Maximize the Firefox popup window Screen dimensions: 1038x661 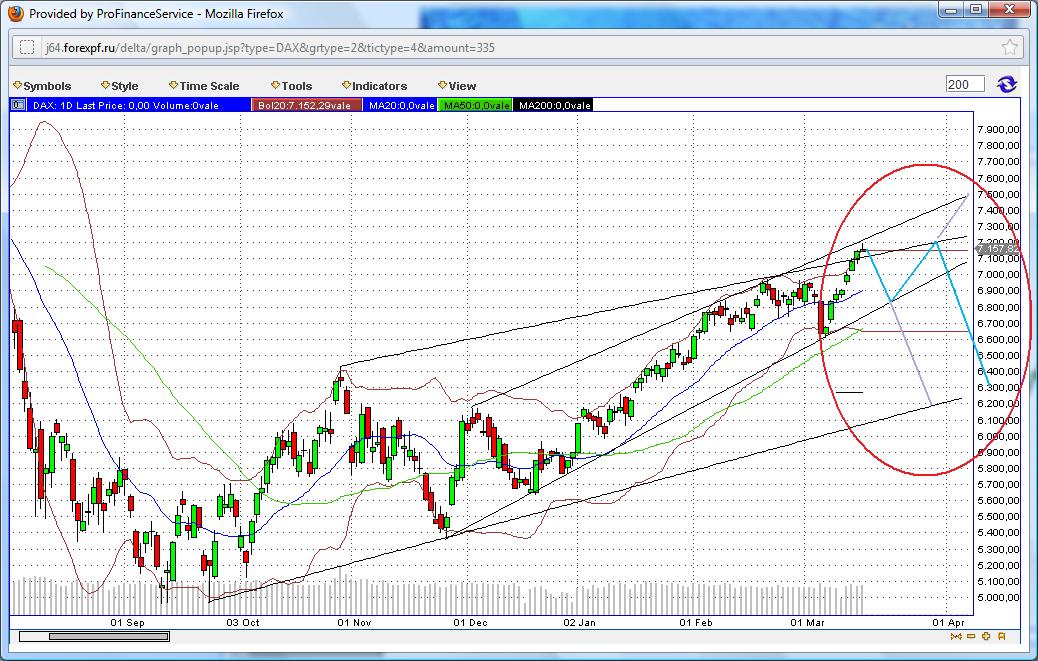click(976, 9)
